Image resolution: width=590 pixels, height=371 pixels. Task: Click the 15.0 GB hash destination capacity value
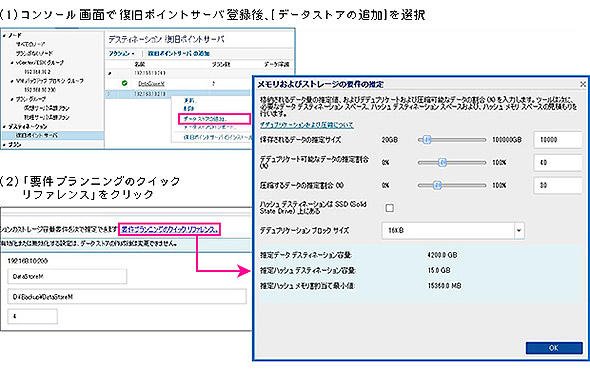point(439,270)
